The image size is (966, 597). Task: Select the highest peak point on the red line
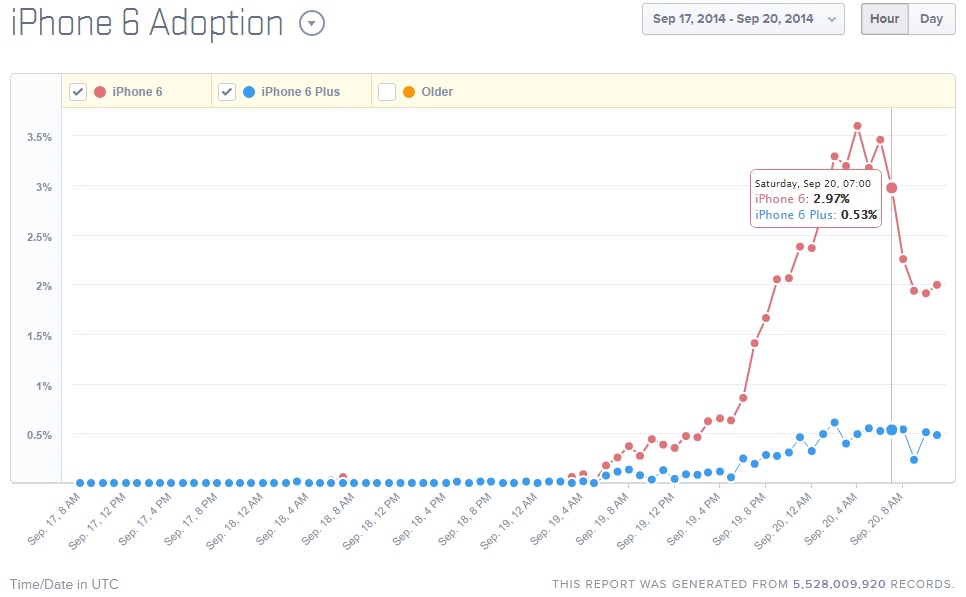(857, 124)
